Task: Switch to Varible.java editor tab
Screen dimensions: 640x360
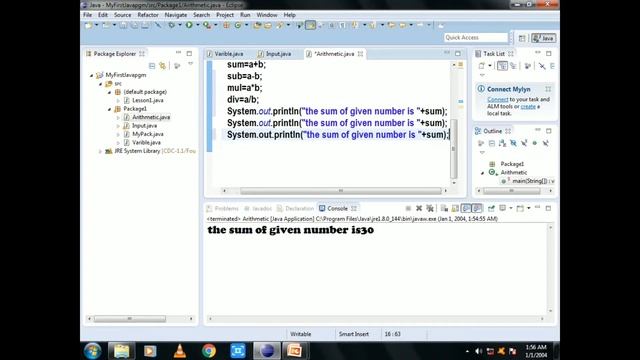Action: click(229, 54)
